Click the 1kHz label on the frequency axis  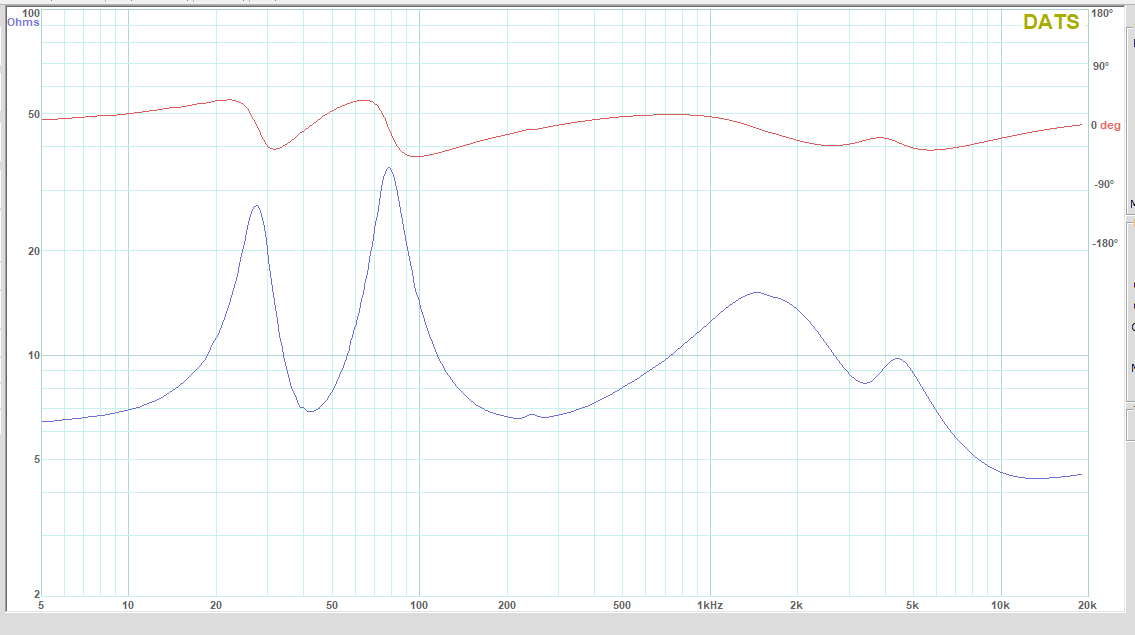[710, 606]
